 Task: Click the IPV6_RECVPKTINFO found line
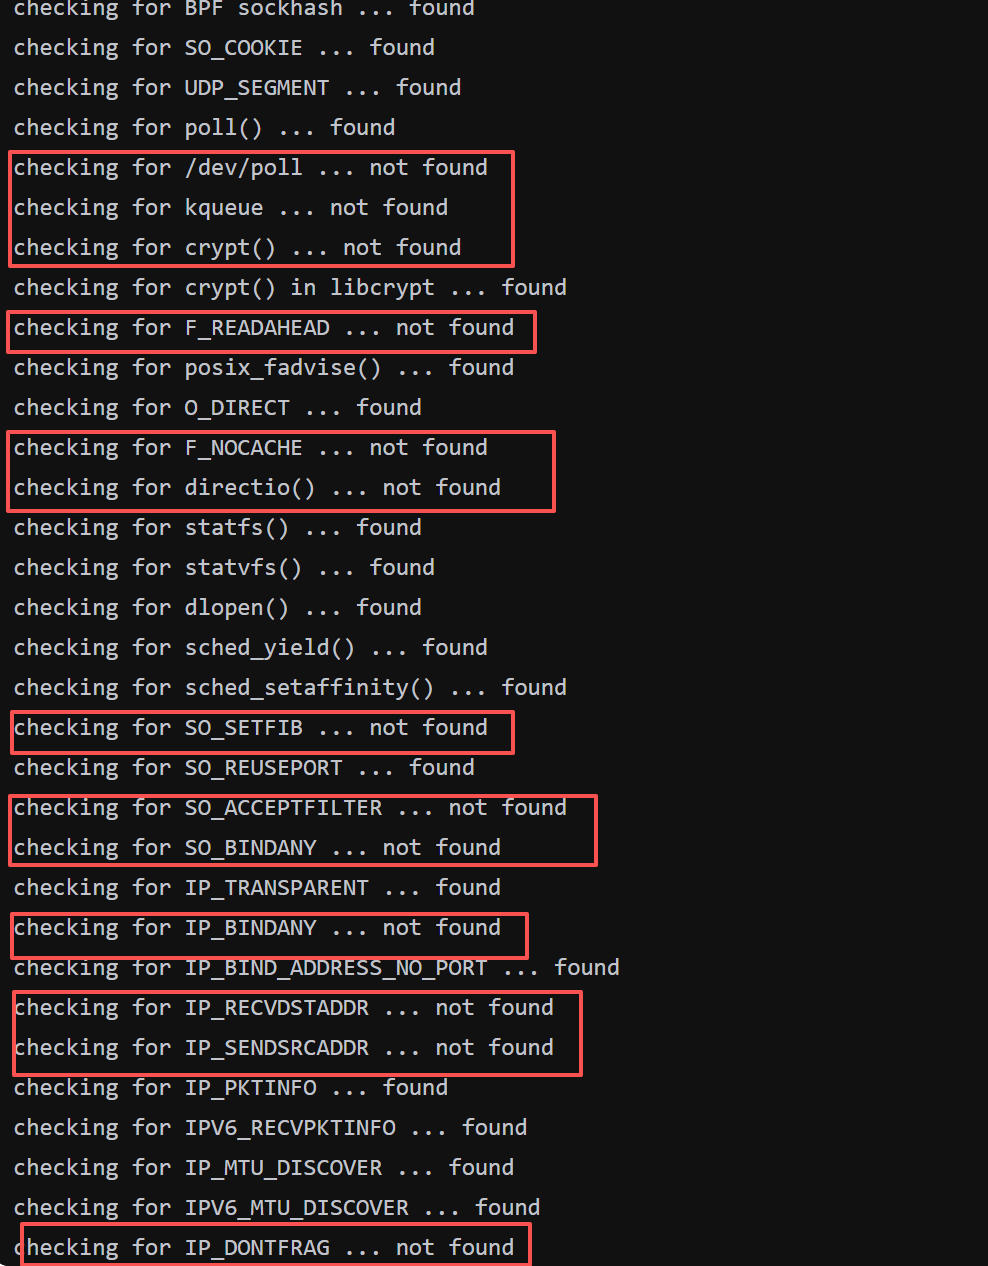point(270,1128)
